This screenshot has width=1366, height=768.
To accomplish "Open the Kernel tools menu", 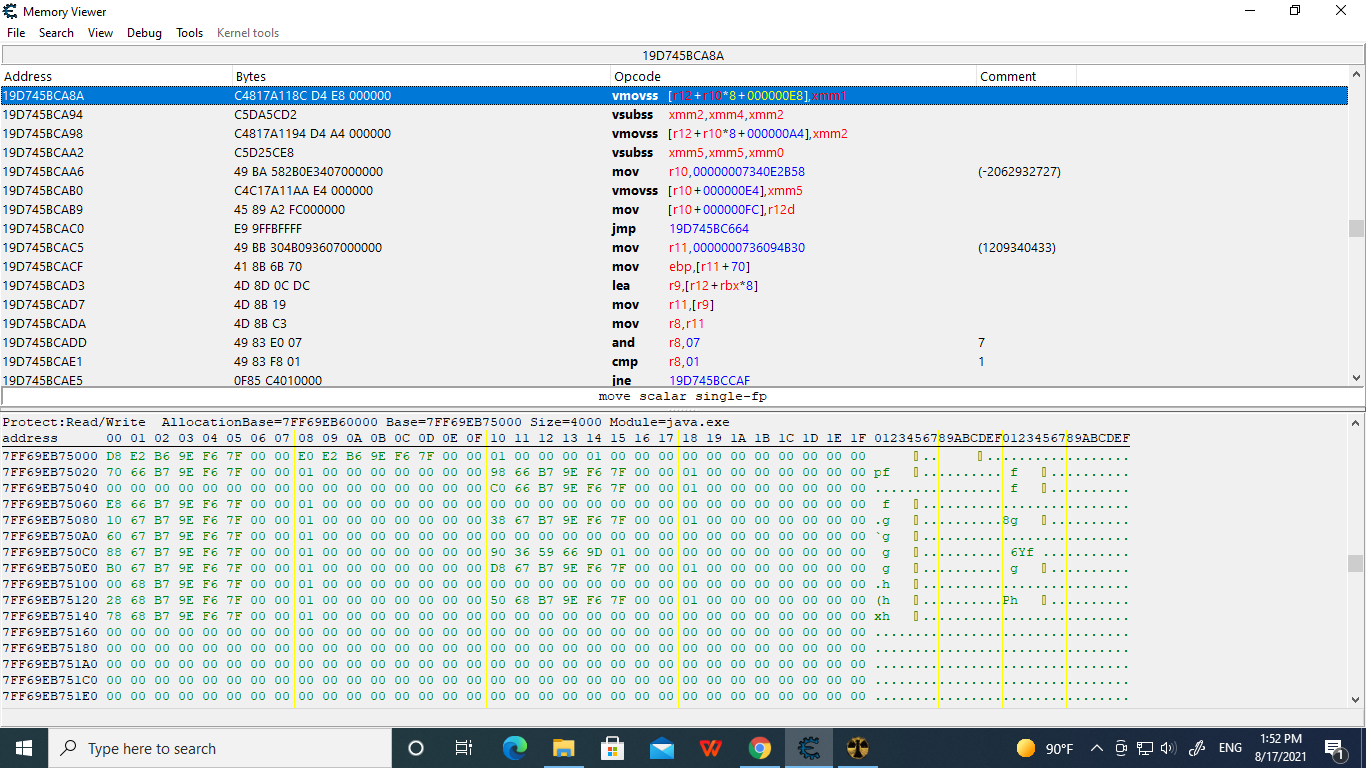I will (x=247, y=32).
